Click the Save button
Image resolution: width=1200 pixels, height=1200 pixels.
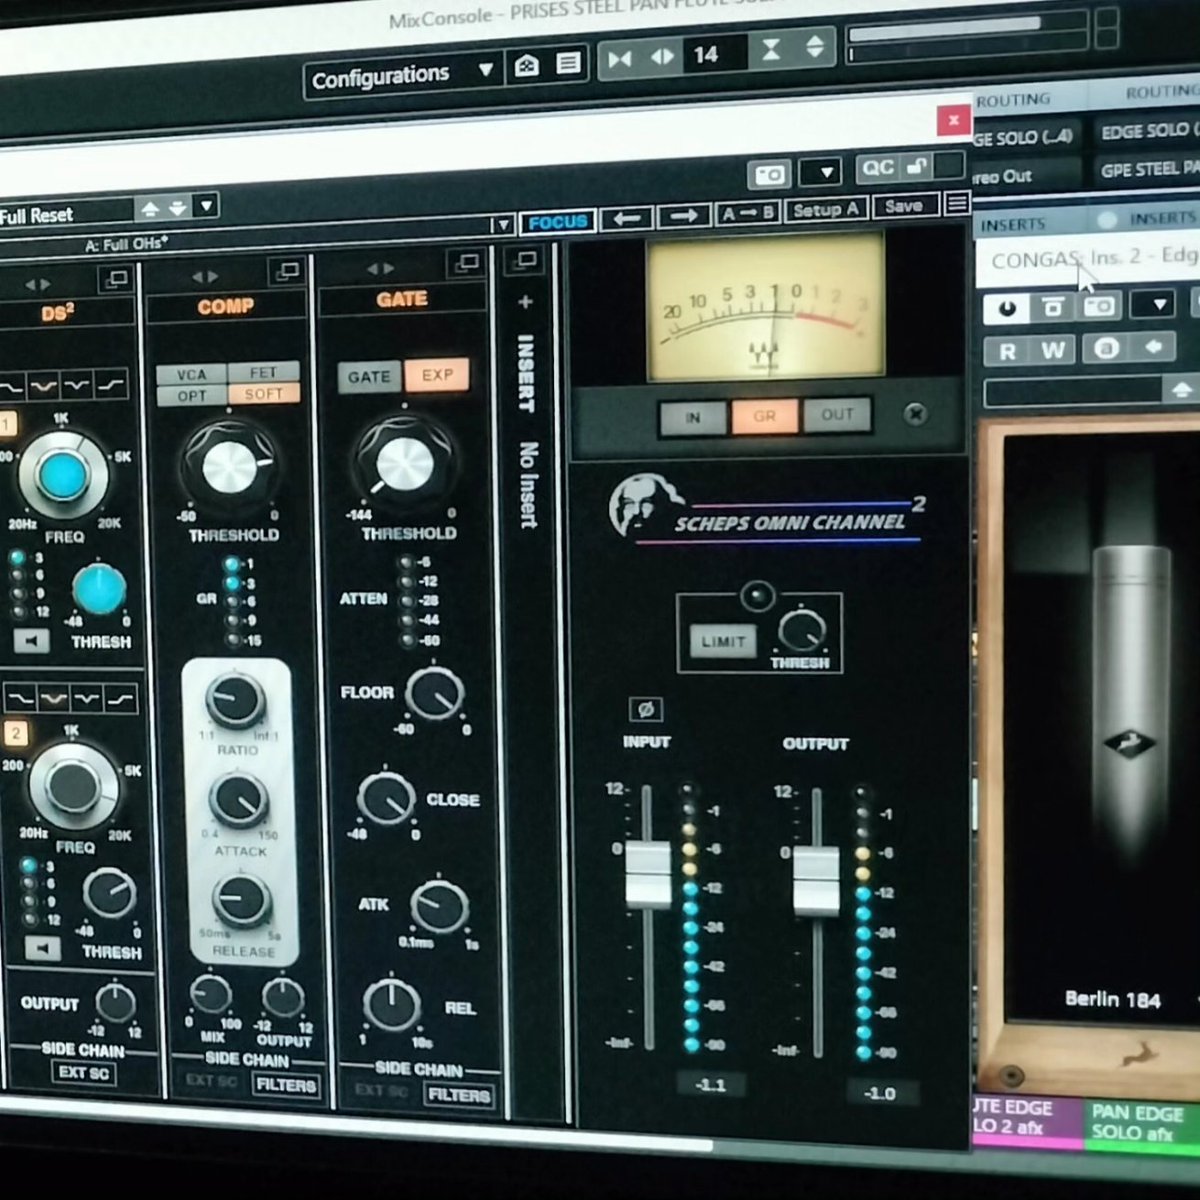[x=904, y=206]
